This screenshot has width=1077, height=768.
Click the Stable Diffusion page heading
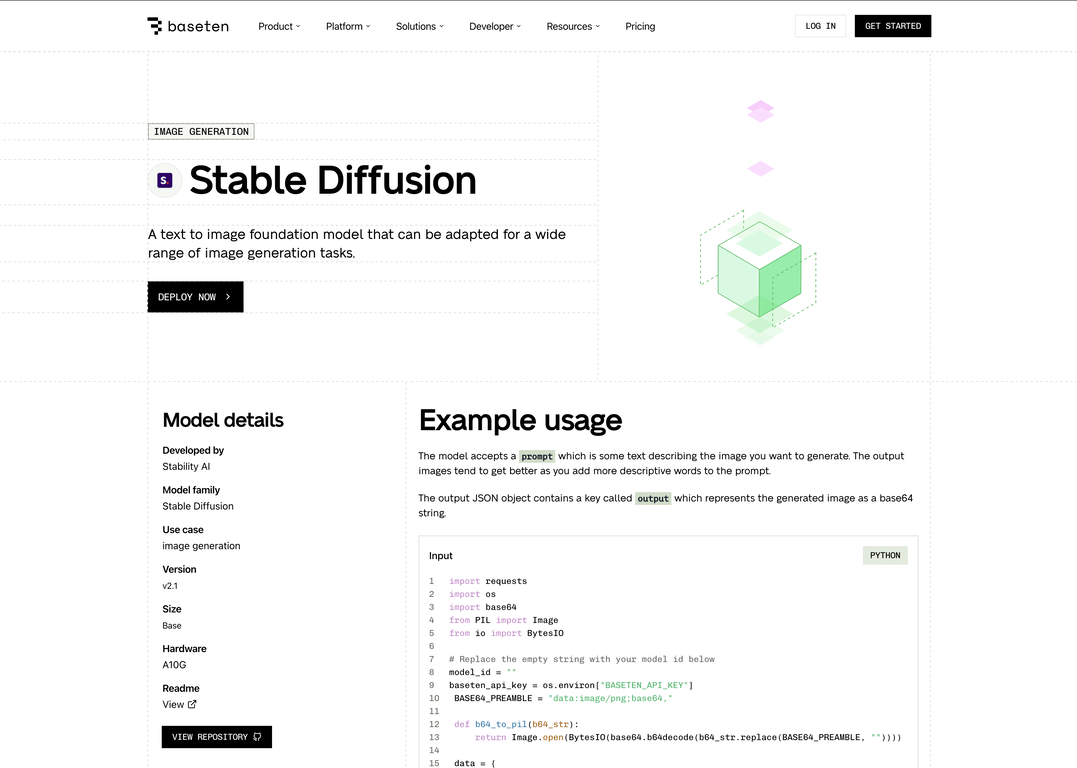[x=332, y=181]
